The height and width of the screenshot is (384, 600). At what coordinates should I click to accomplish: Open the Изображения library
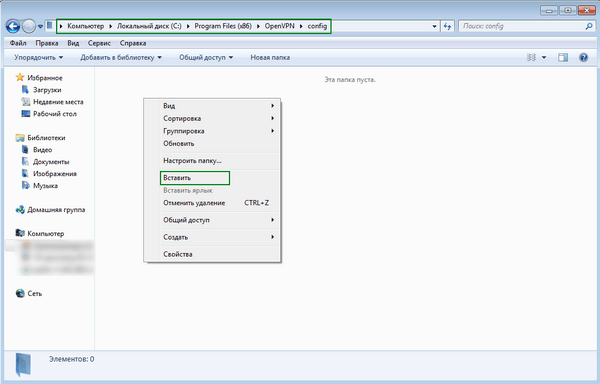[55, 174]
